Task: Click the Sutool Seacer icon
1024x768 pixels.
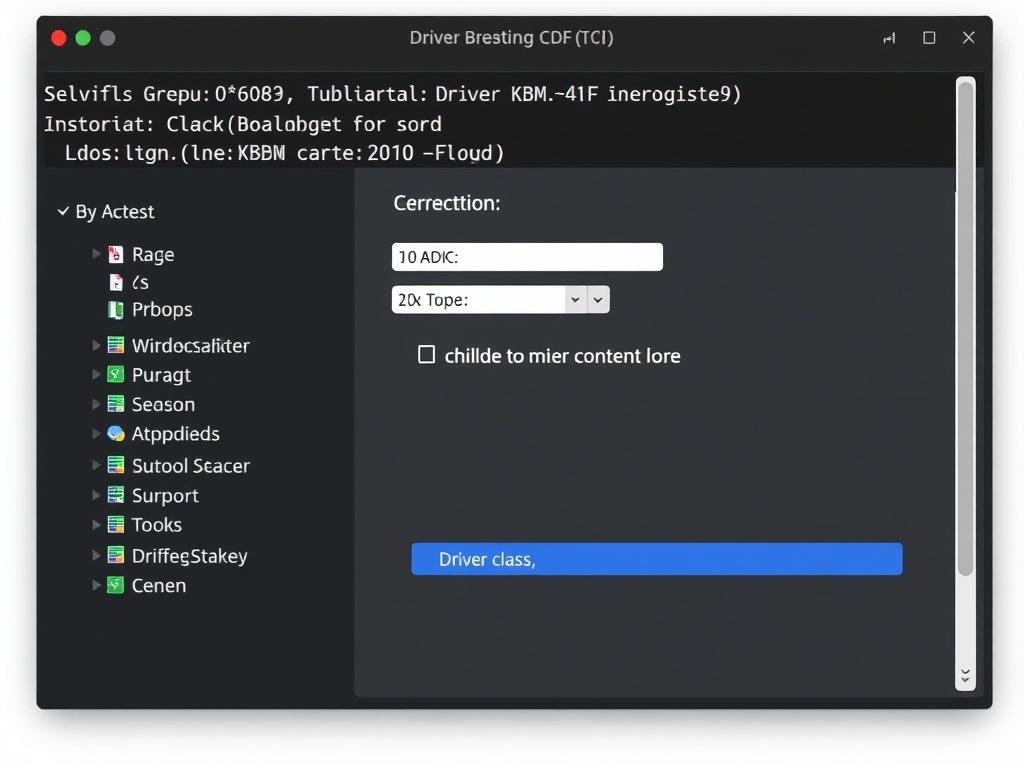Action: pos(116,465)
